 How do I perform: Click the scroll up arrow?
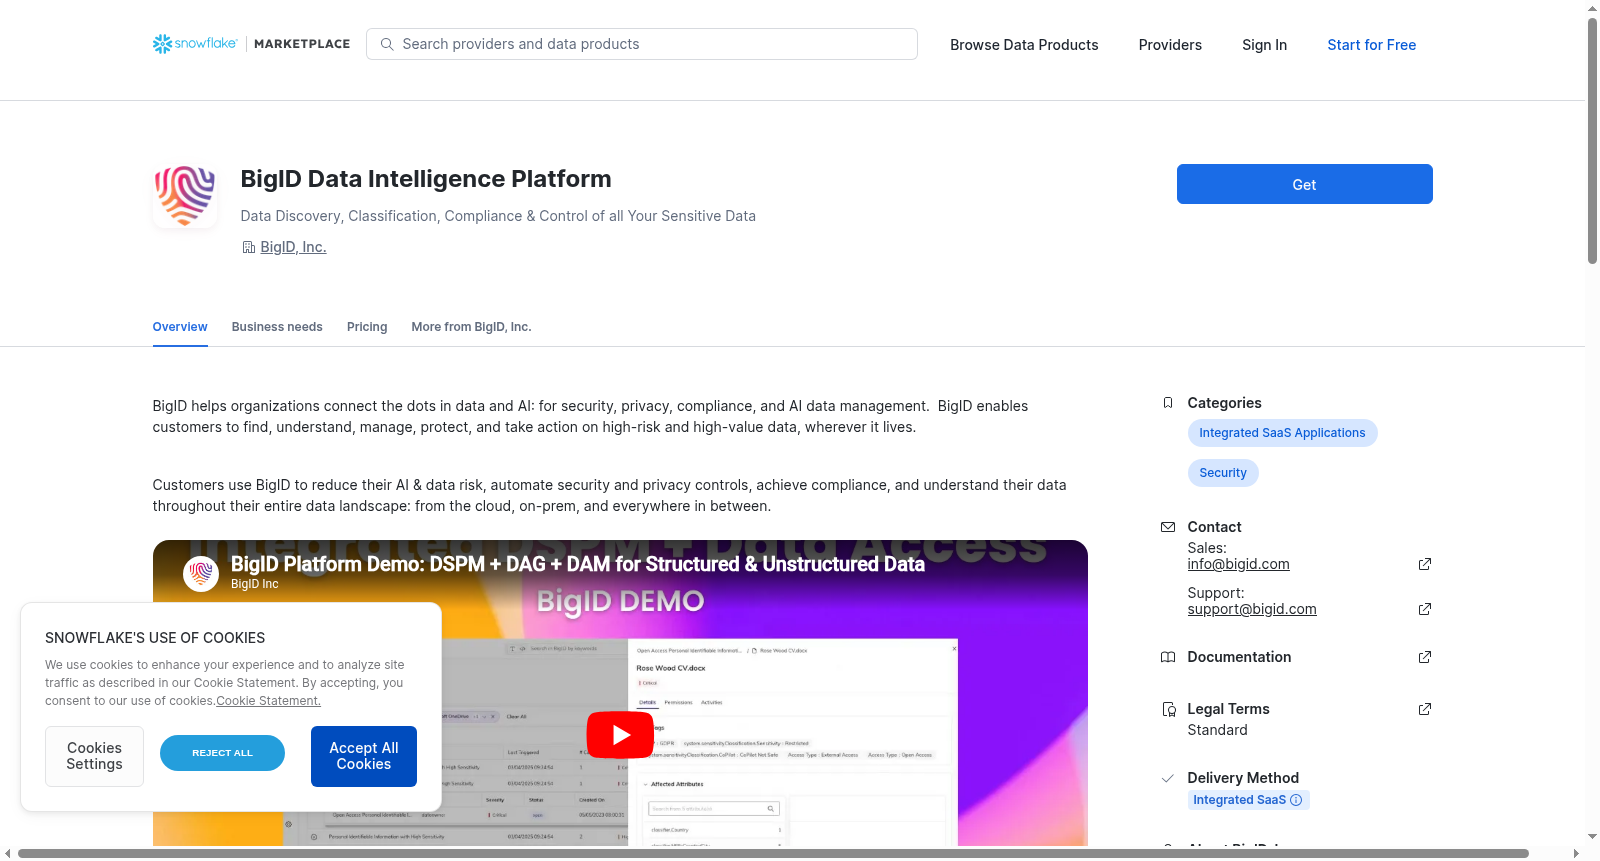coord(1592,7)
